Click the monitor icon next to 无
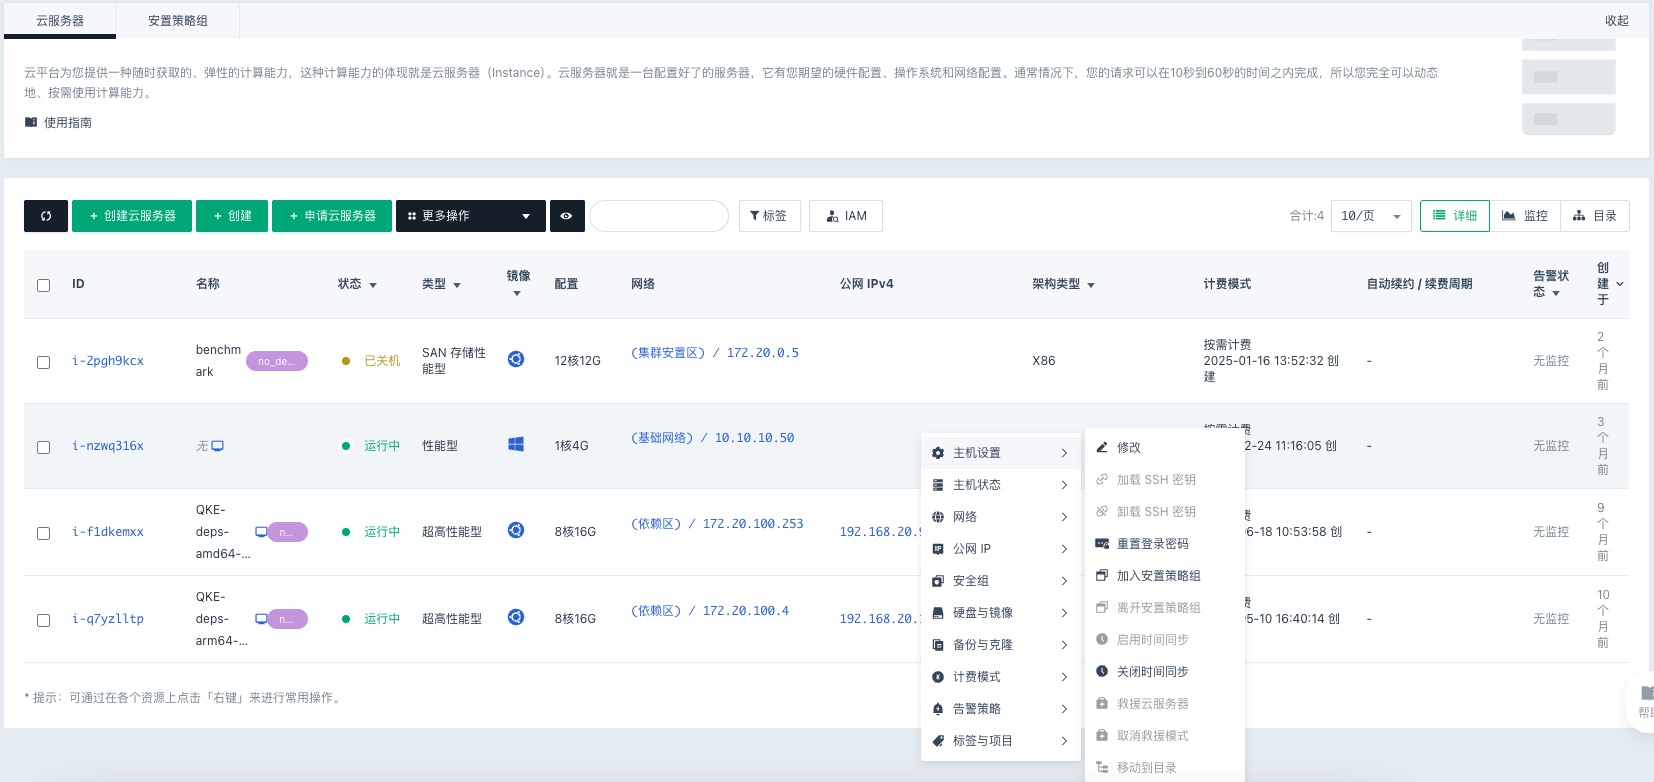 click(x=218, y=446)
